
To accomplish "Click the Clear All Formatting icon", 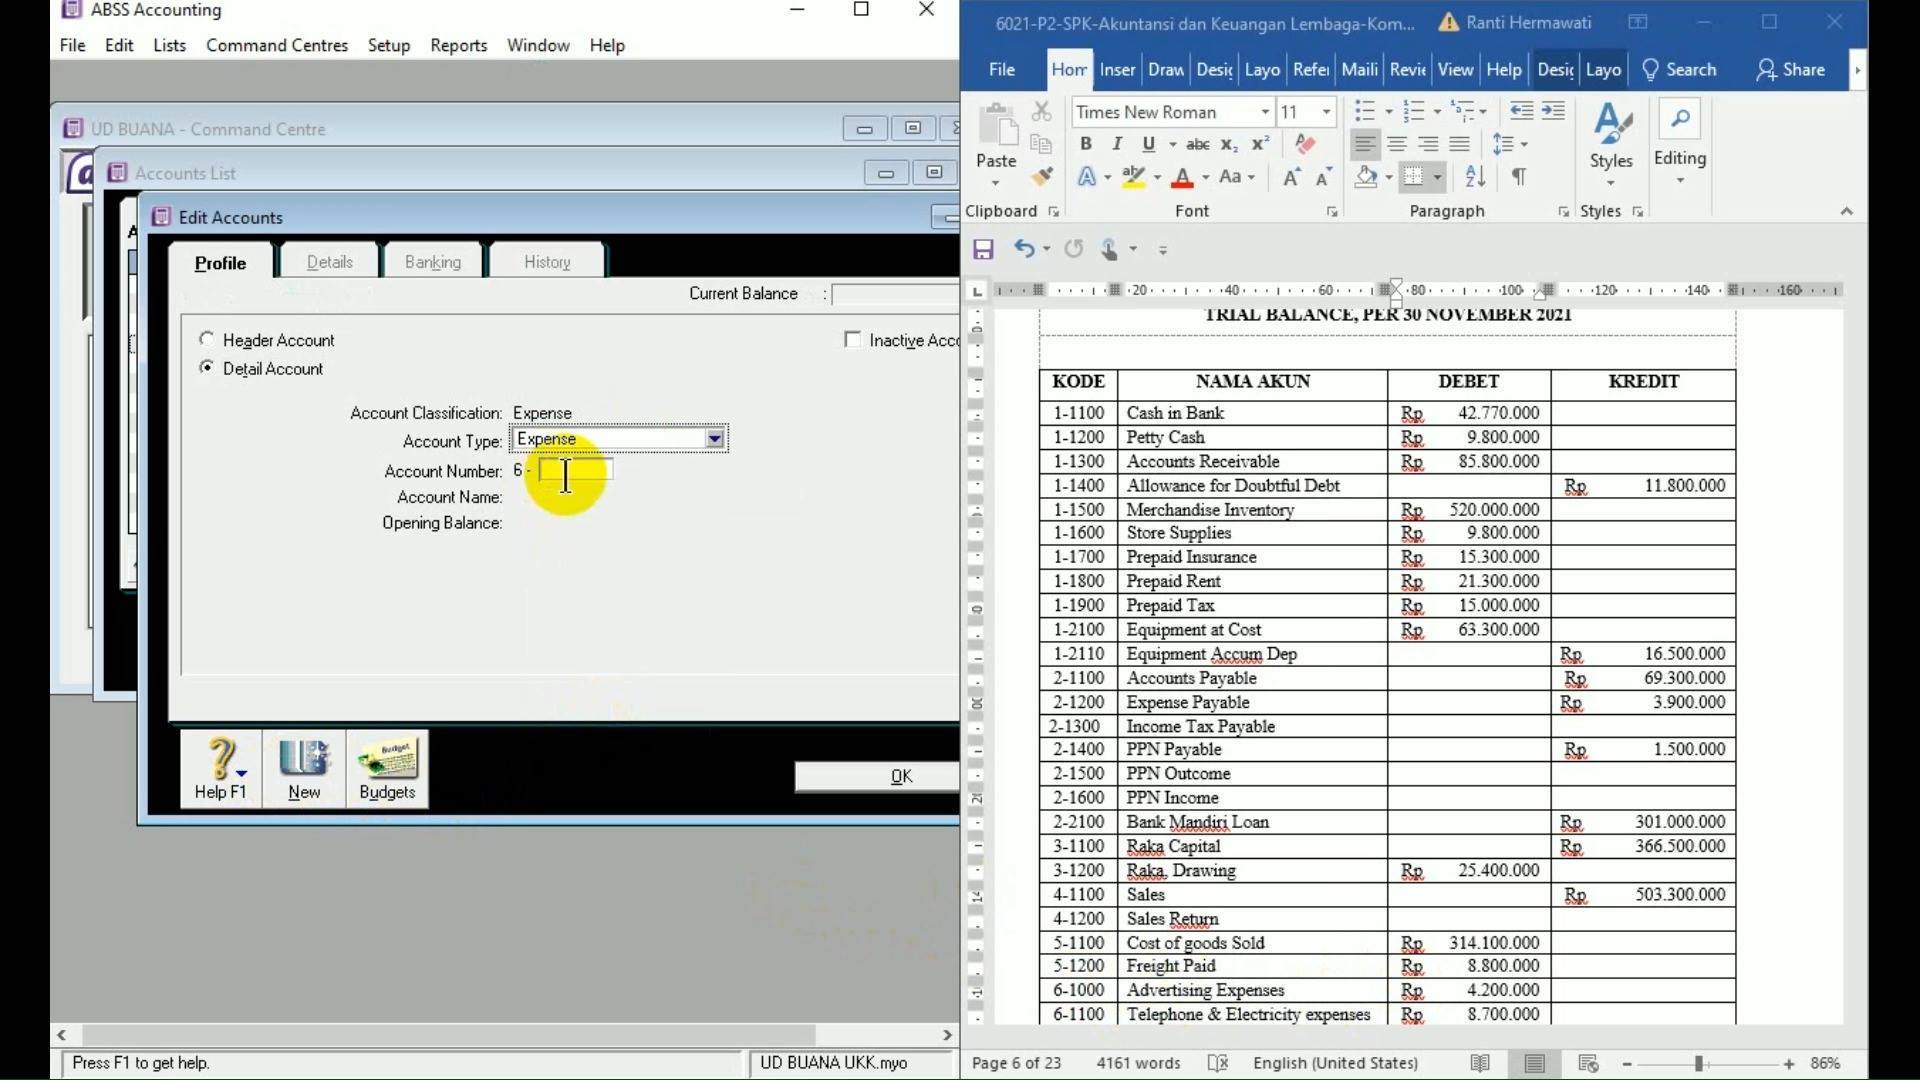I will click(1305, 144).
